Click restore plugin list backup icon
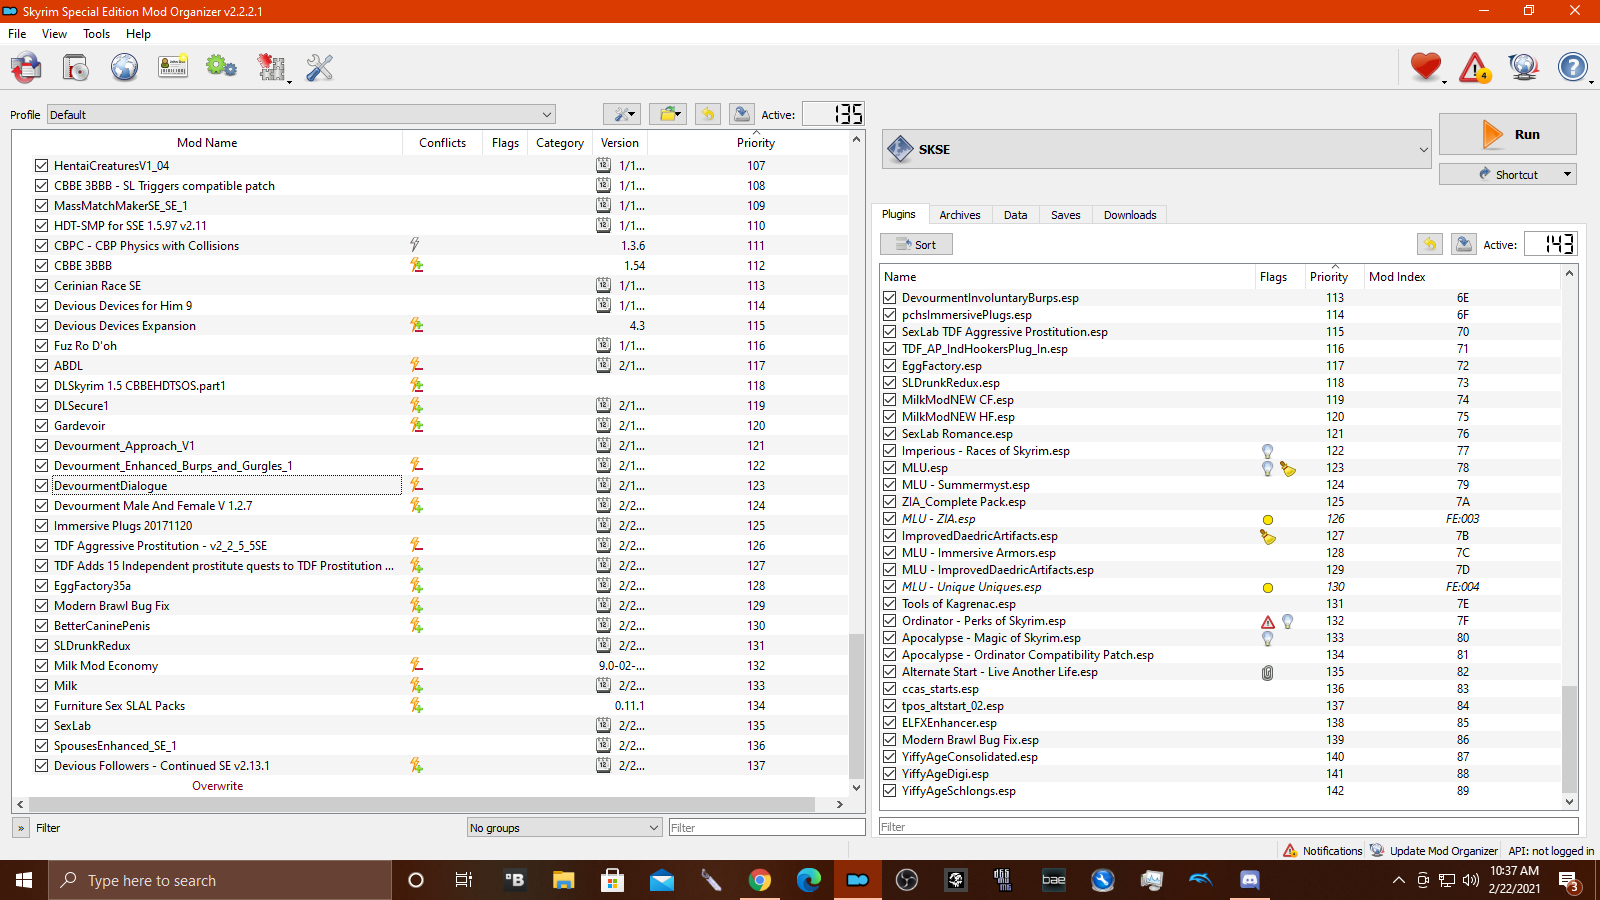Viewport: 1600px width, 900px height. (1430, 244)
